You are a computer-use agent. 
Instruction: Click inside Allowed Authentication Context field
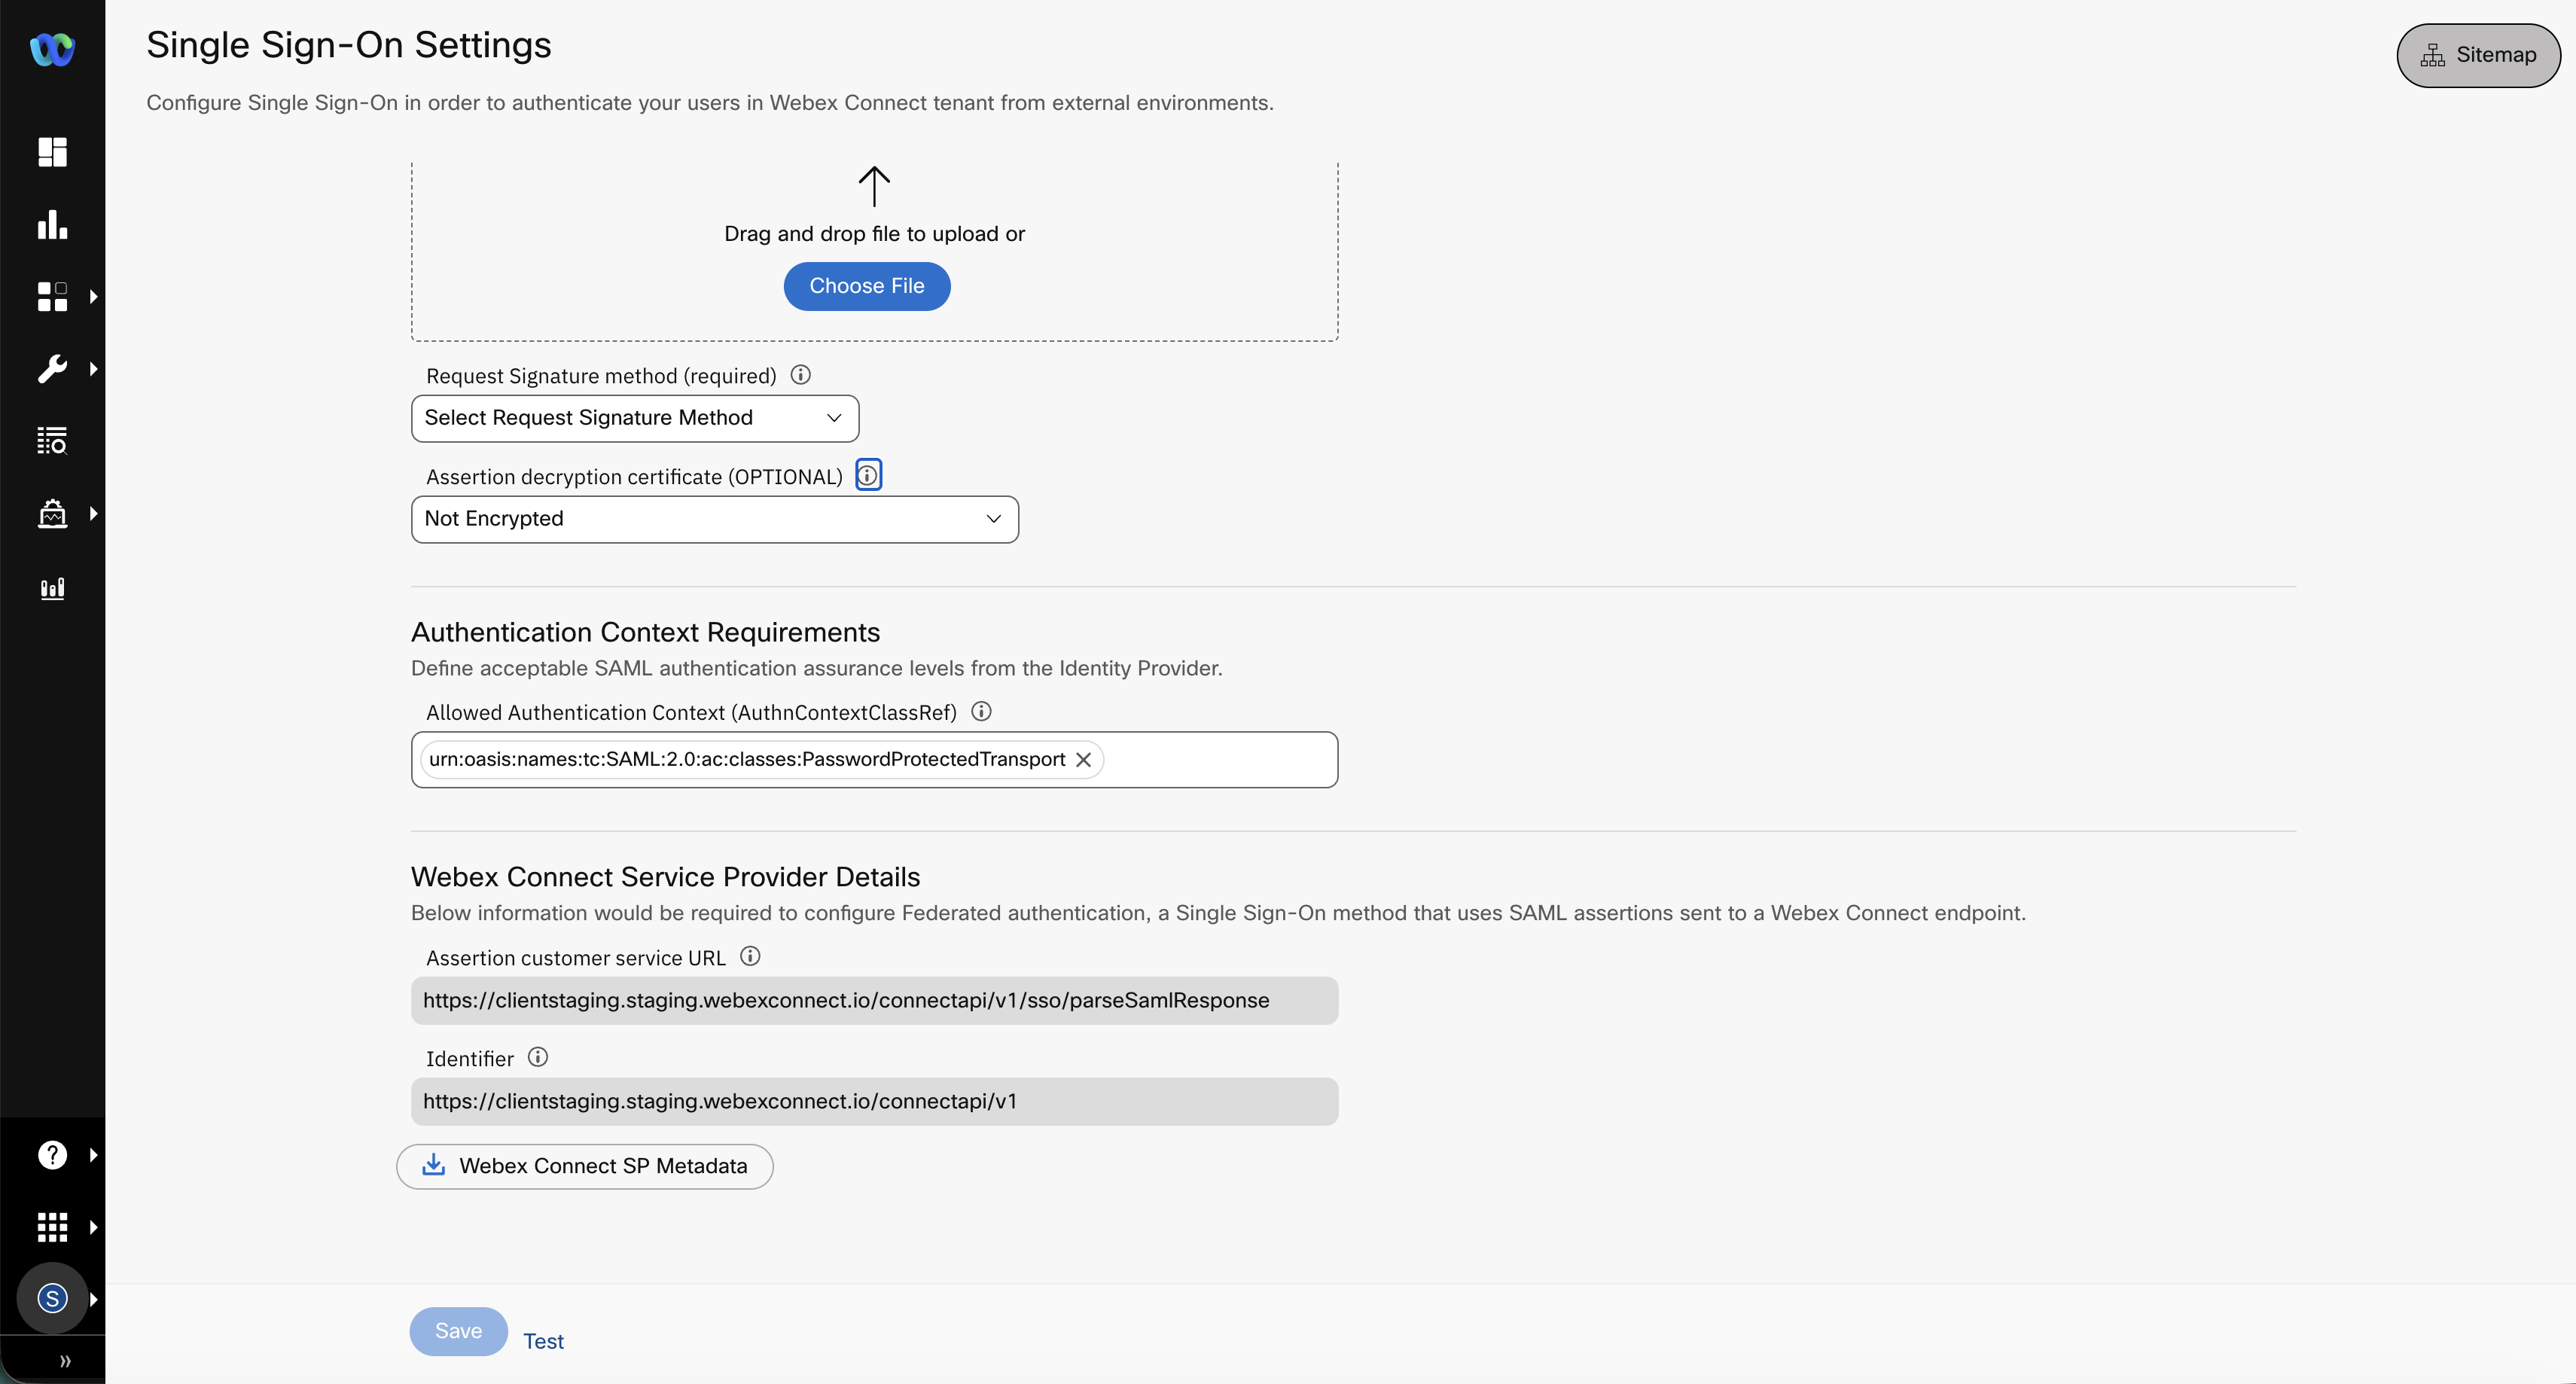coord(1220,760)
